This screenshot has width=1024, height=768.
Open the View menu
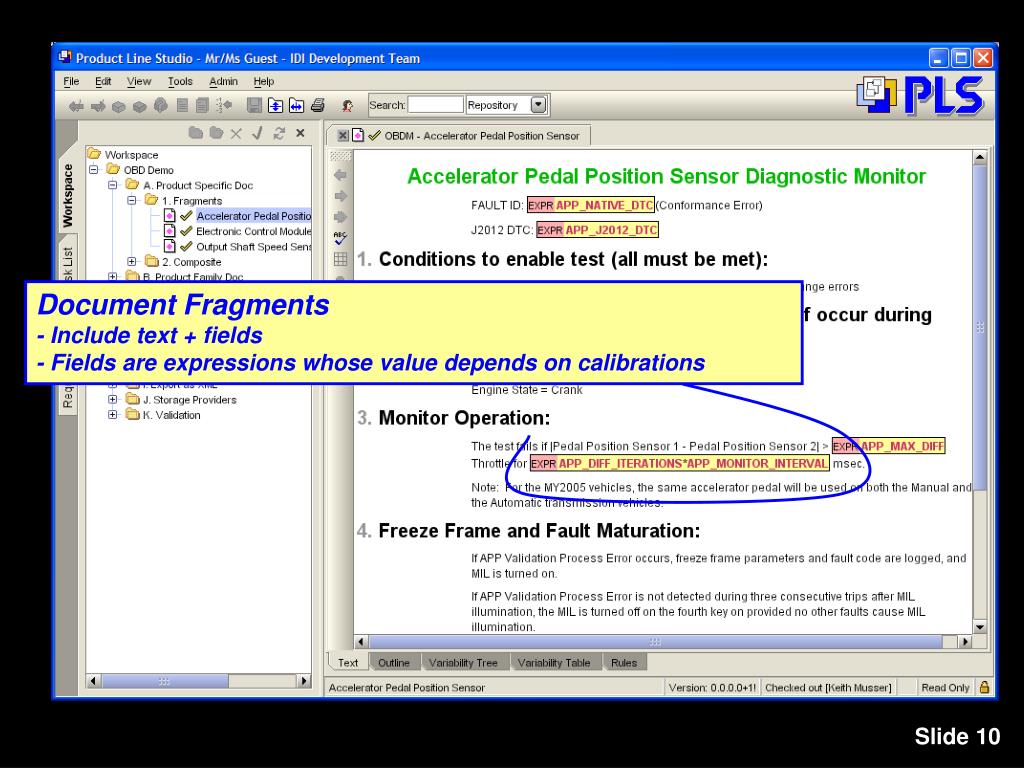[x=139, y=82]
